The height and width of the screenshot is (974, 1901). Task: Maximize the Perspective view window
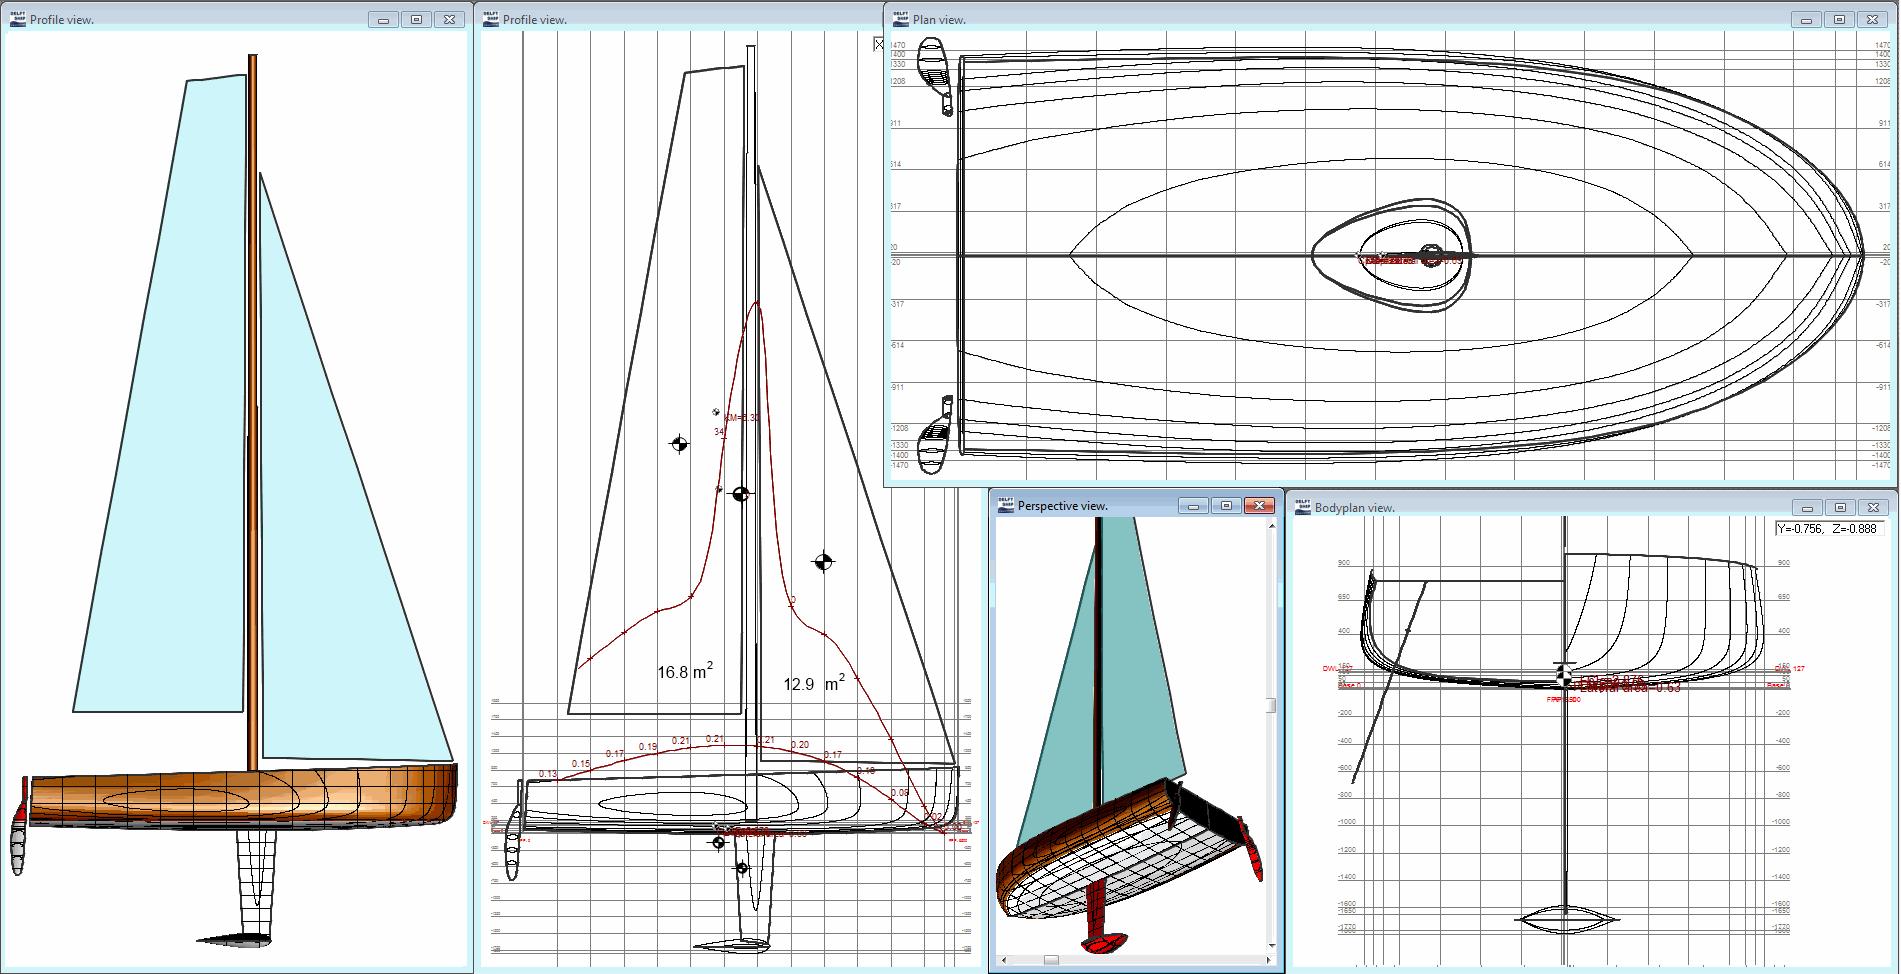coord(1227,506)
